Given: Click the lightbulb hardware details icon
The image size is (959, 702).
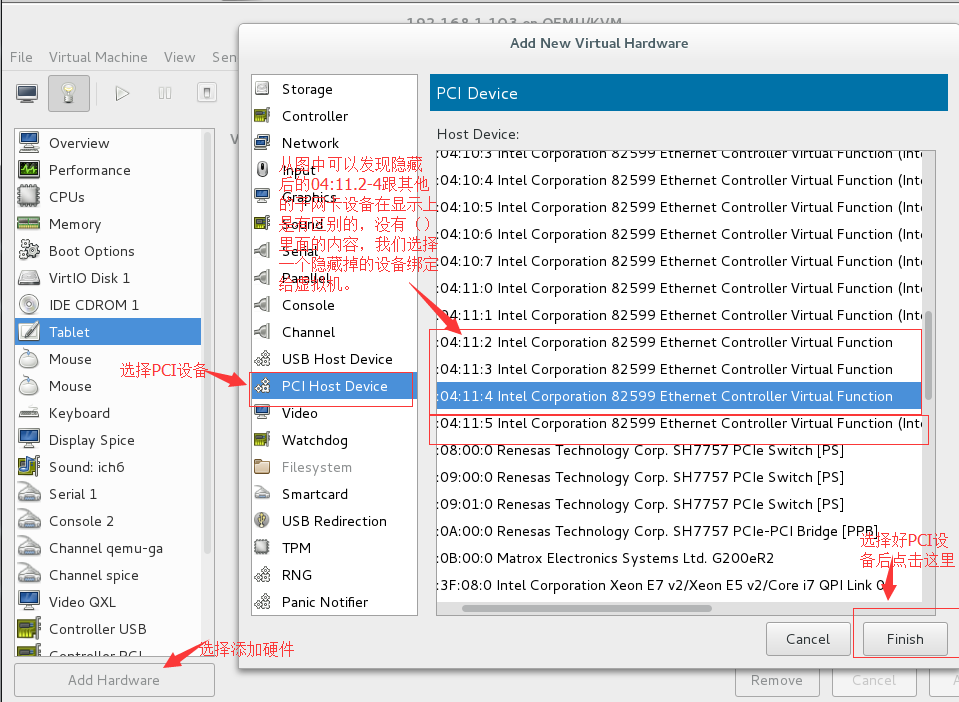Looking at the screenshot, I should click(69, 93).
